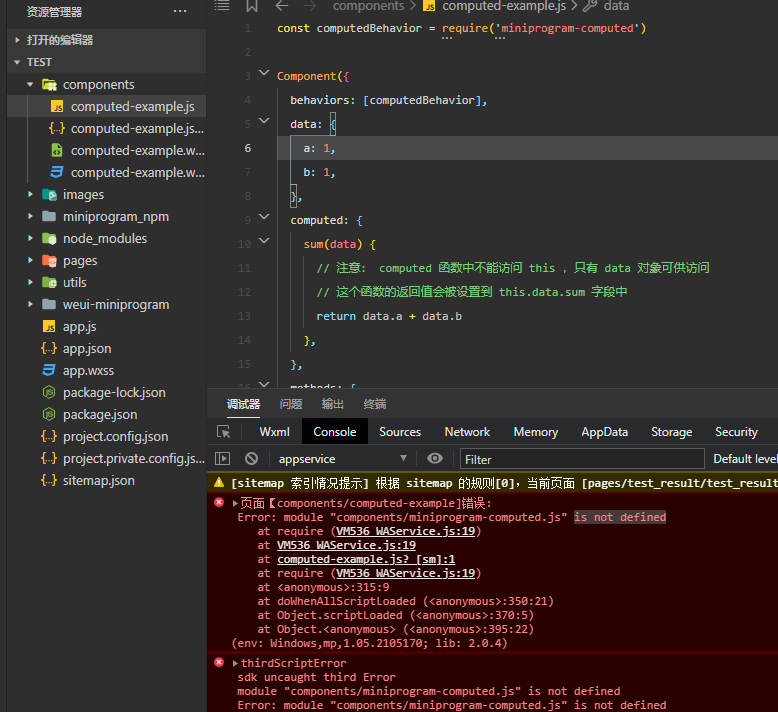Open the Network devtools tab
The image size is (778, 712).
(x=467, y=432)
